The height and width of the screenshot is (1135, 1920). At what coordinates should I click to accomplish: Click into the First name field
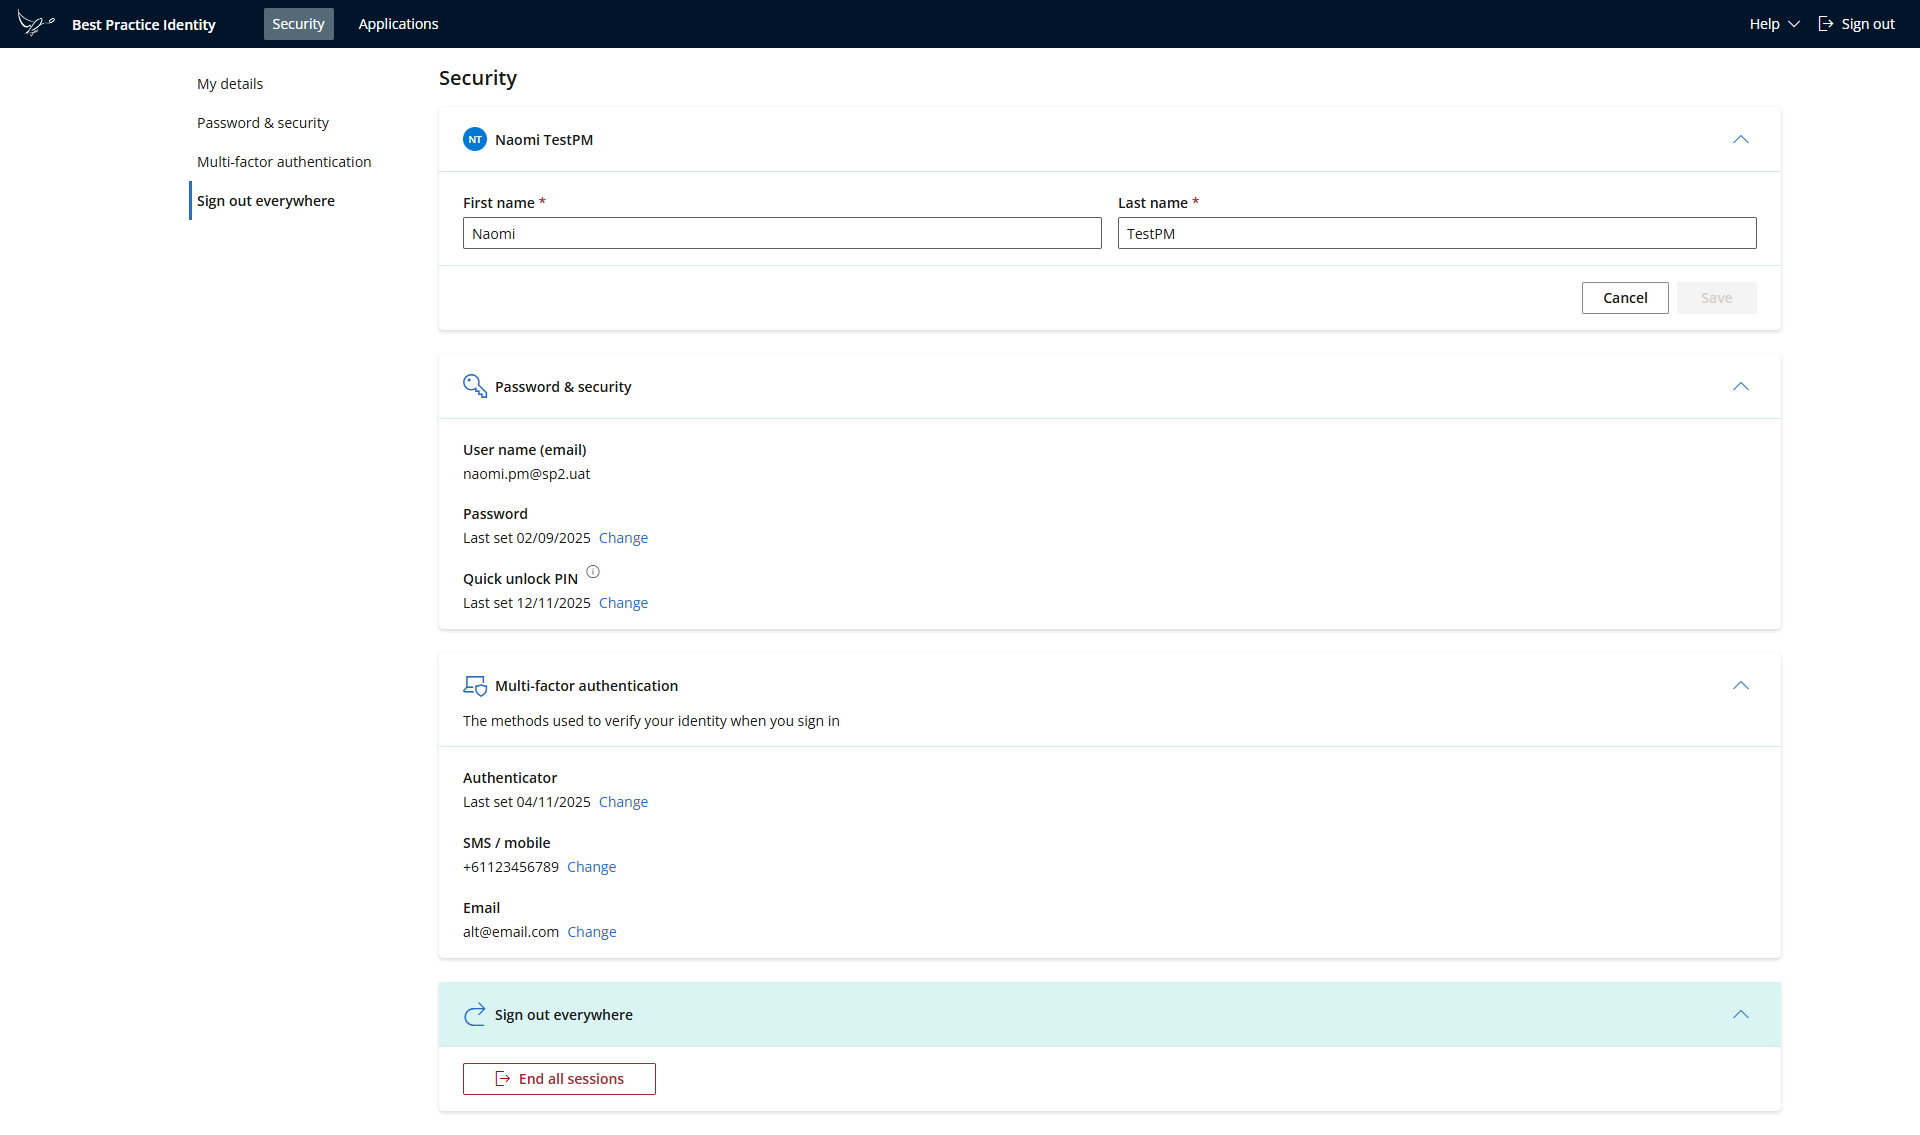coord(782,234)
